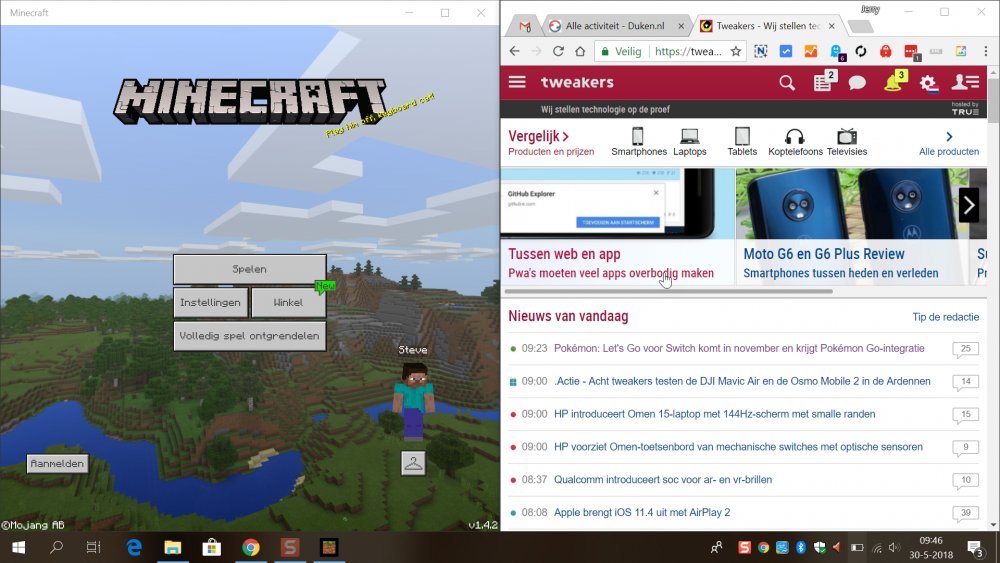Open the Tweakers settings gear icon

pos(929,83)
